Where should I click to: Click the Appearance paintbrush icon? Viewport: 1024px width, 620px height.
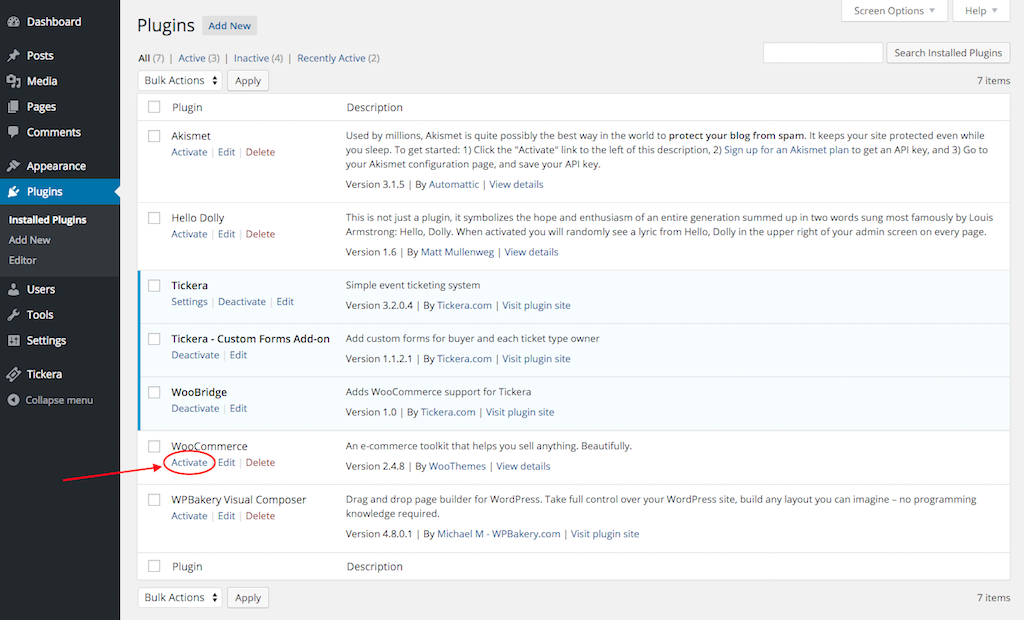13,166
